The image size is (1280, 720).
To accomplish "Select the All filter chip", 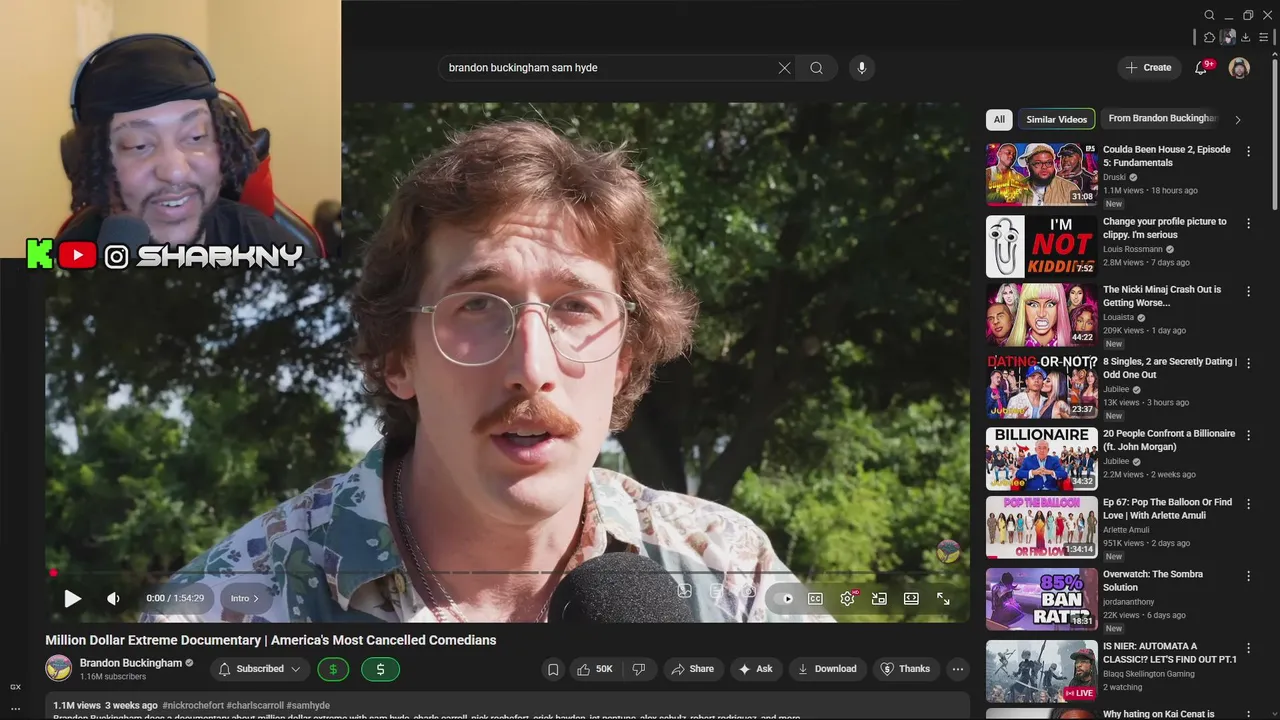I will [998, 119].
